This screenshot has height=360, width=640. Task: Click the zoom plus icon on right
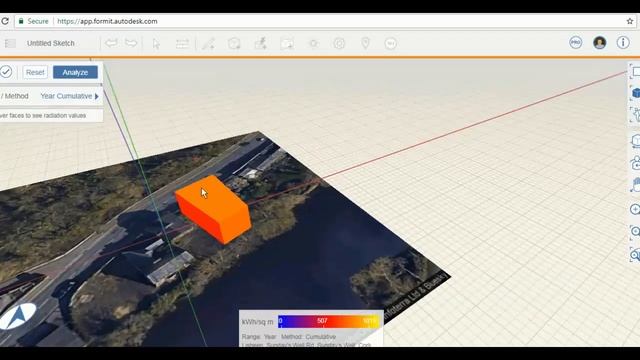[635, 209]
